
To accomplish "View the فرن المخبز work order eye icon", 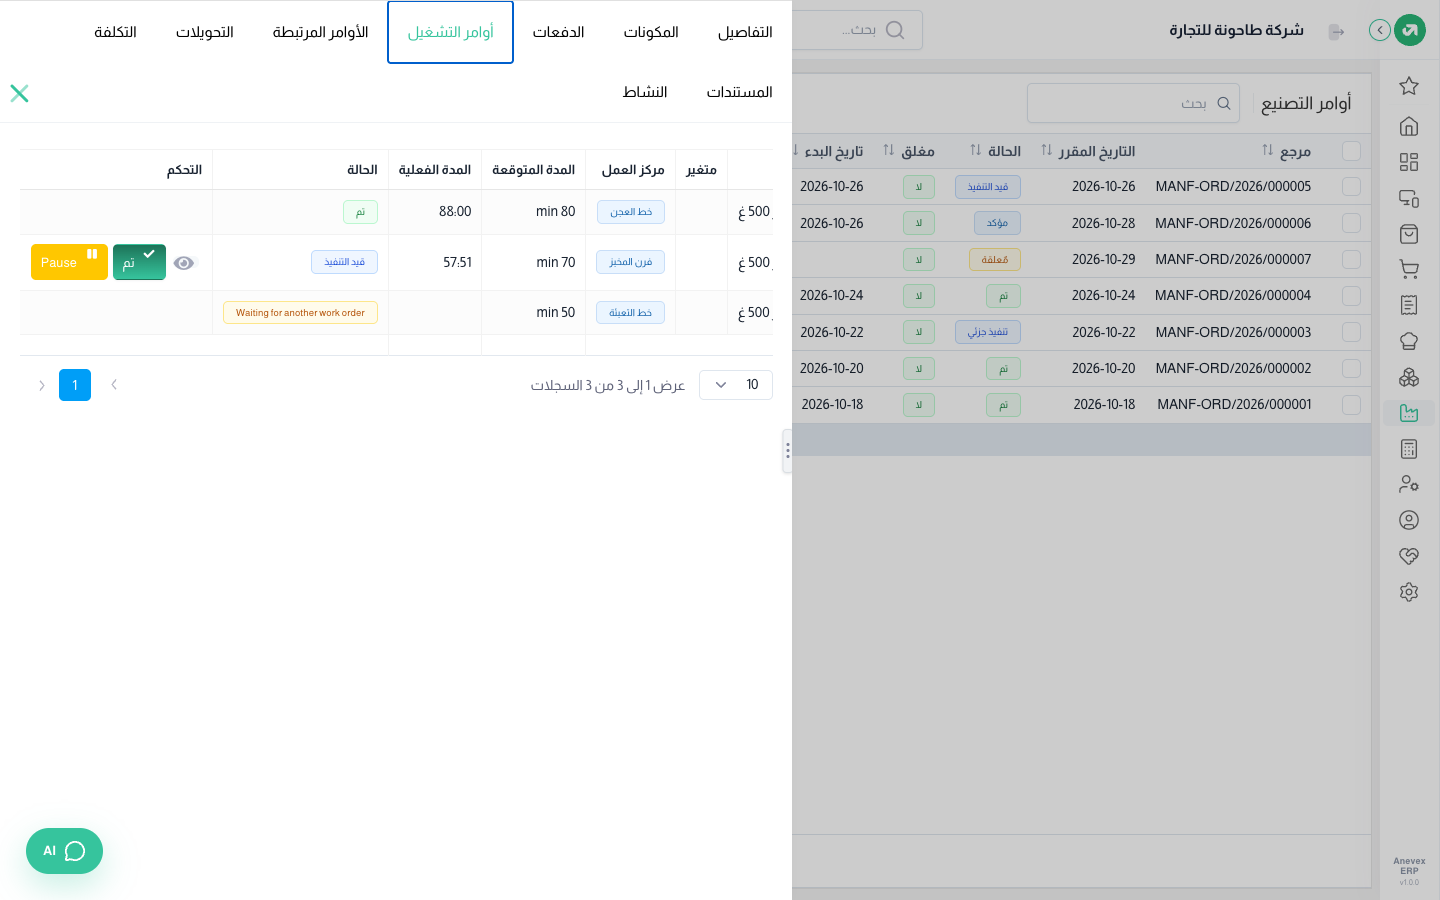I will click(183, 263).
